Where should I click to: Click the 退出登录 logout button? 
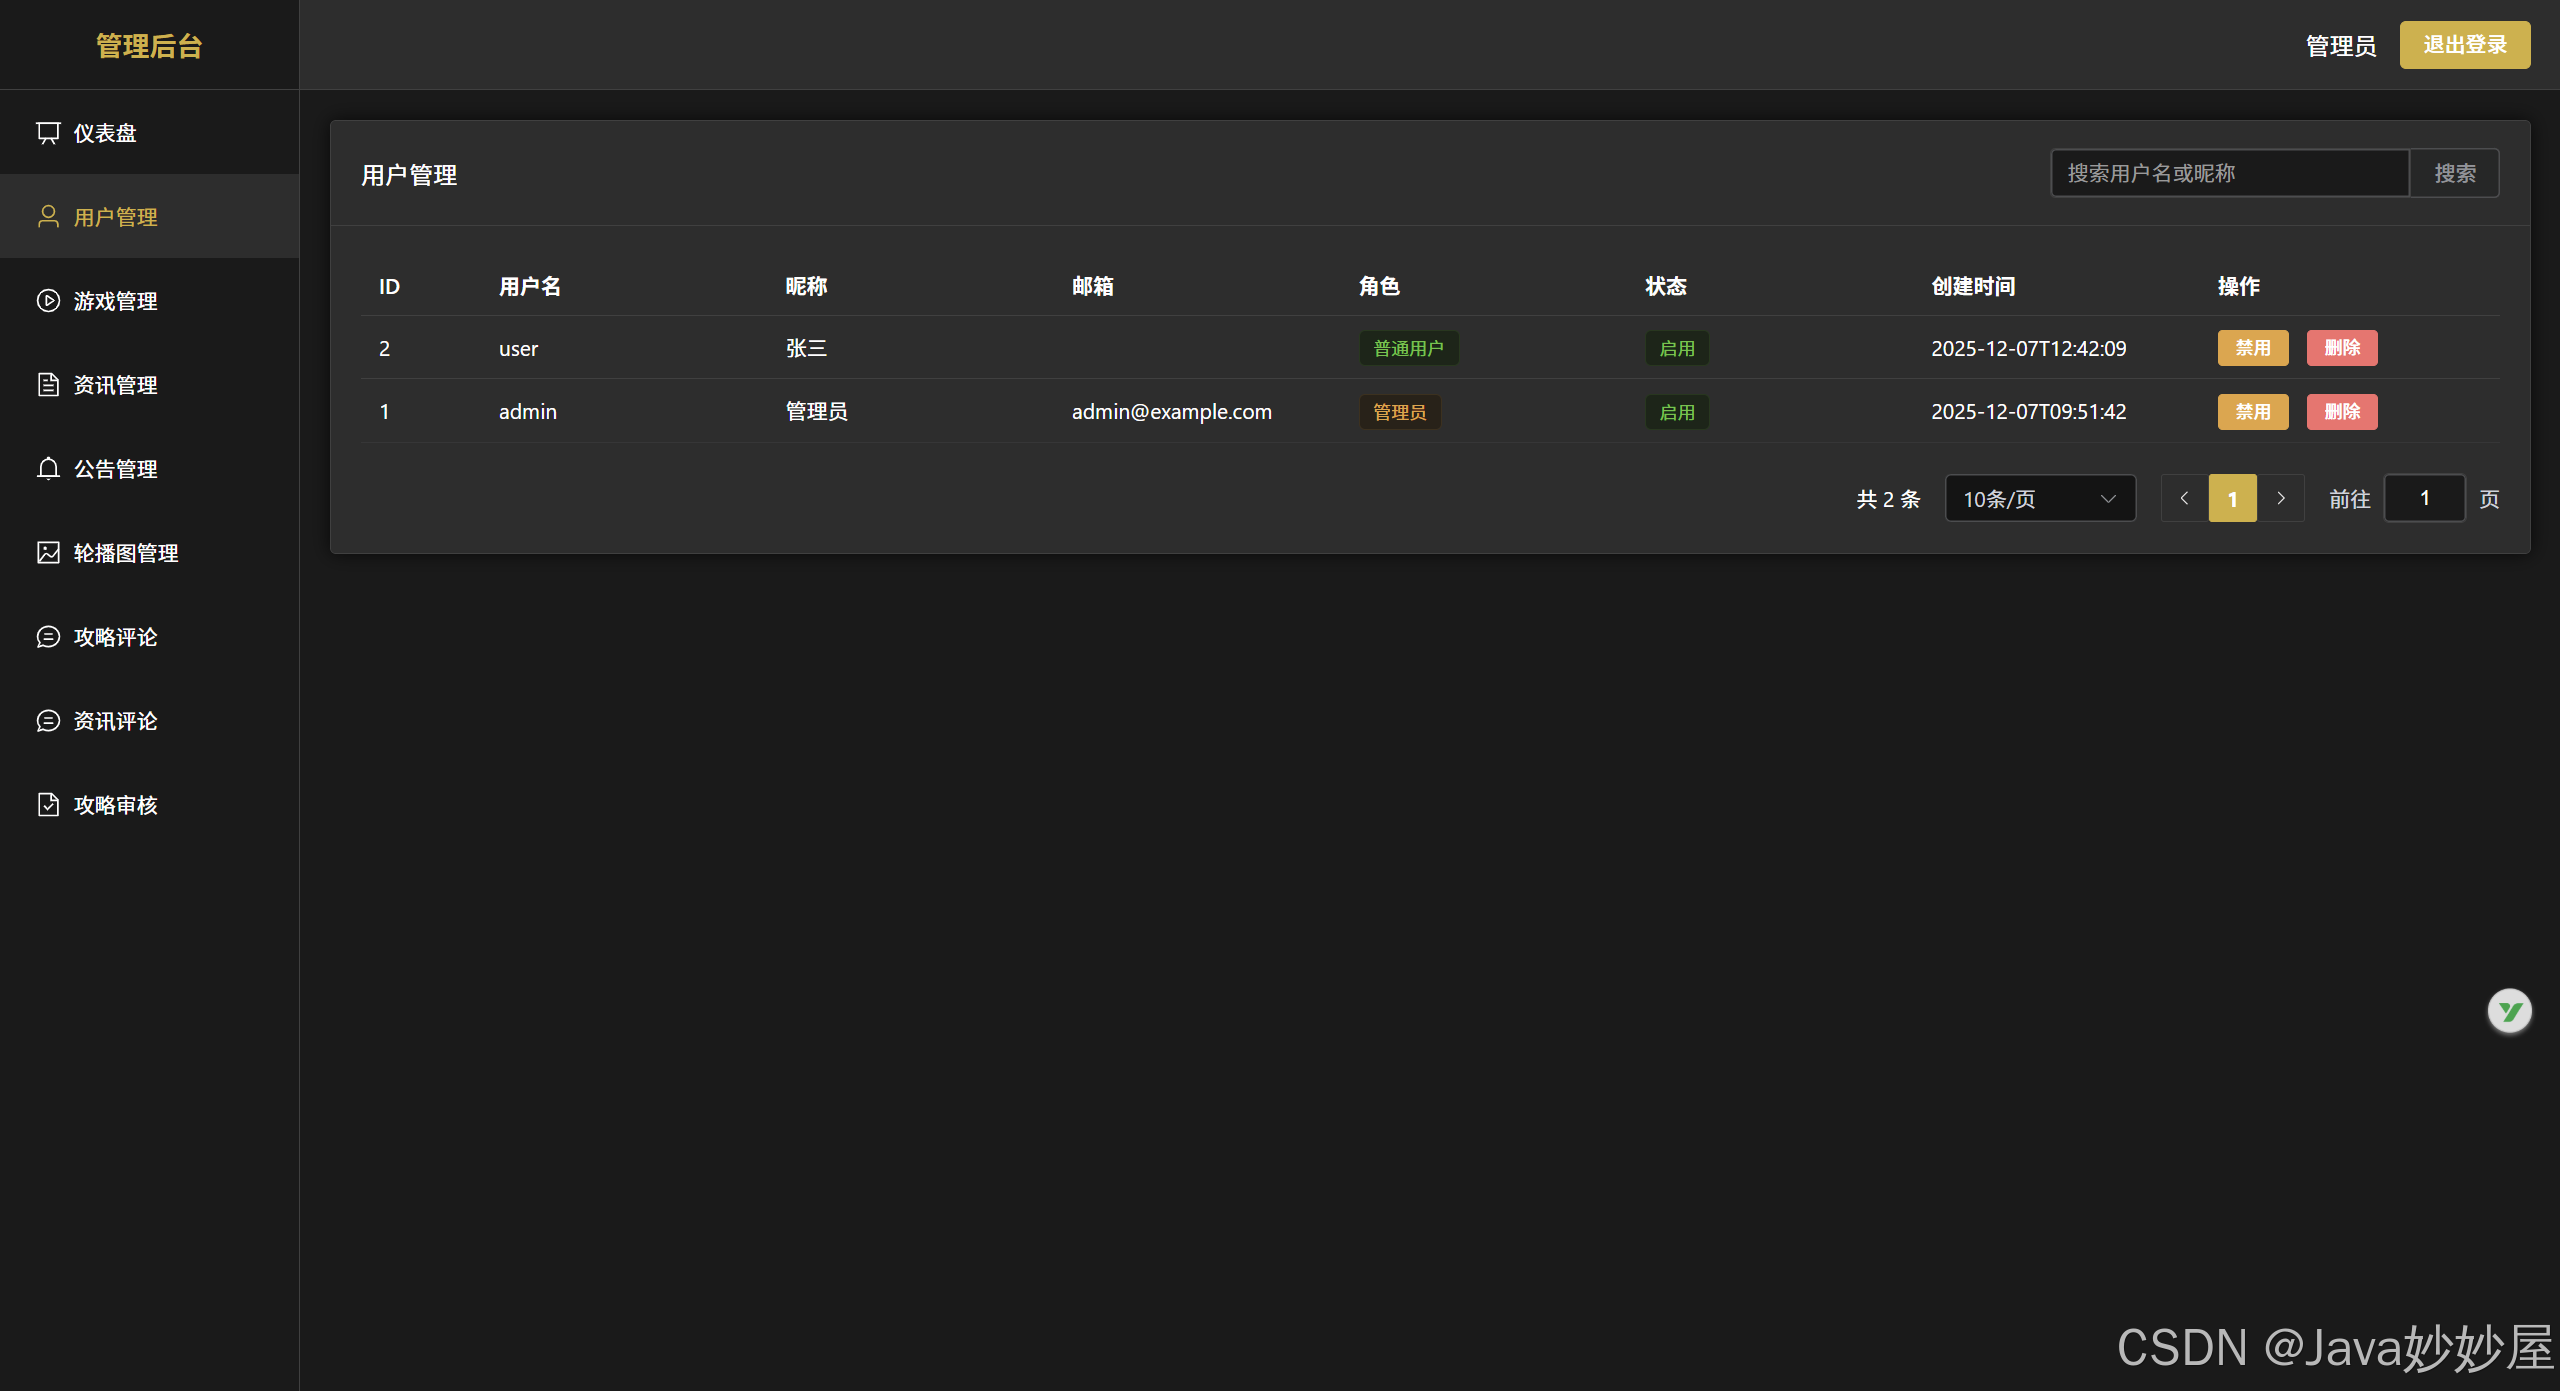pos(2464,45)
